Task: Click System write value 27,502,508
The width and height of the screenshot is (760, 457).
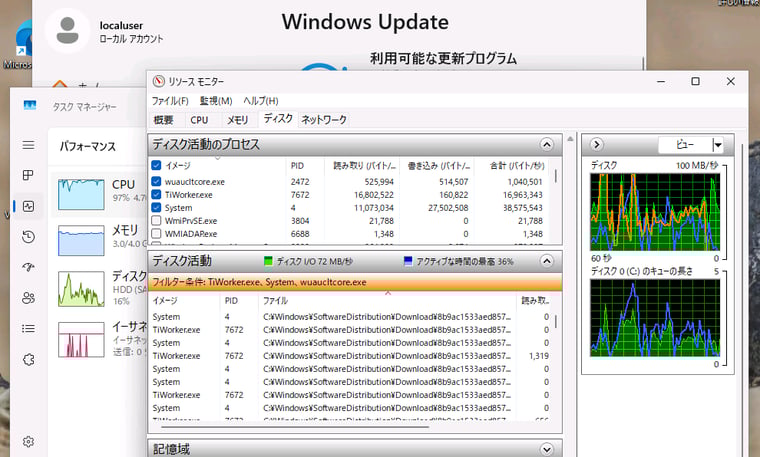Action: point(448,208)
